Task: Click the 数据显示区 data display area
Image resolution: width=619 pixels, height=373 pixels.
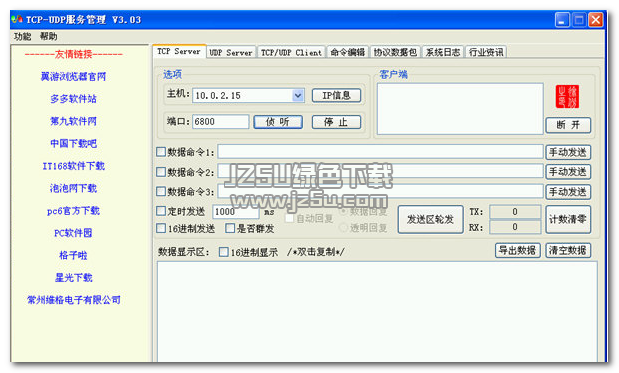Action: pos(377,312)
